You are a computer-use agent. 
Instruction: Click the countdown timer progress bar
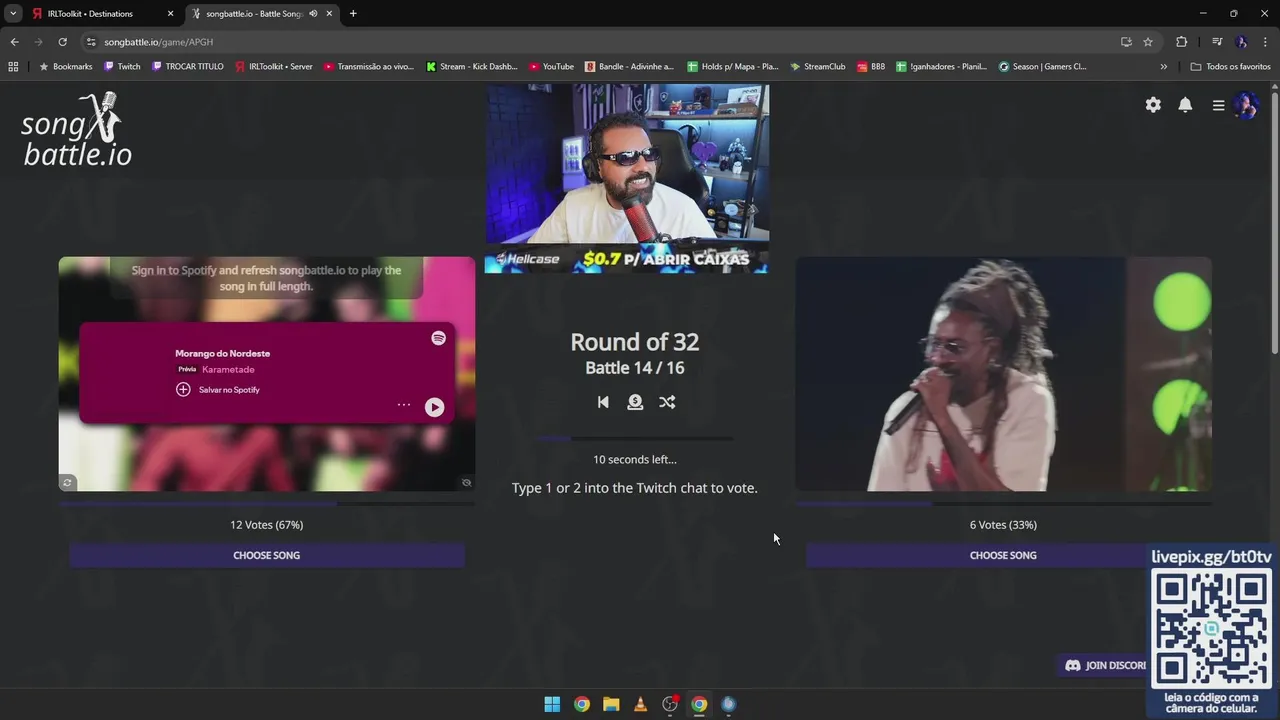pyautogui.click(x=635, y=438)
